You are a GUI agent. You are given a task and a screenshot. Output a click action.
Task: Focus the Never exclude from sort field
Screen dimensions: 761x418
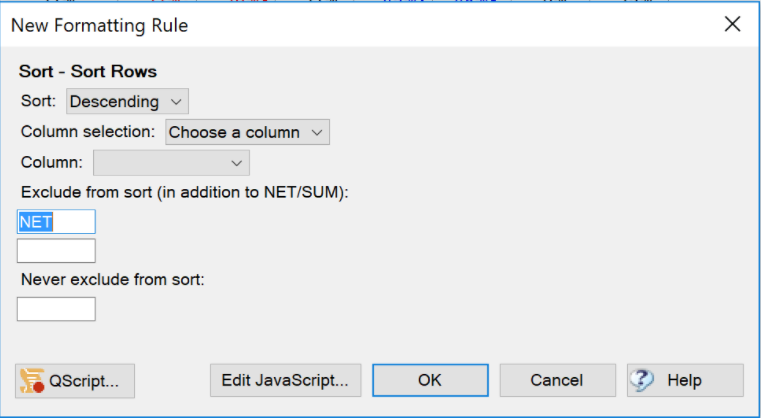tap(56, 309)
